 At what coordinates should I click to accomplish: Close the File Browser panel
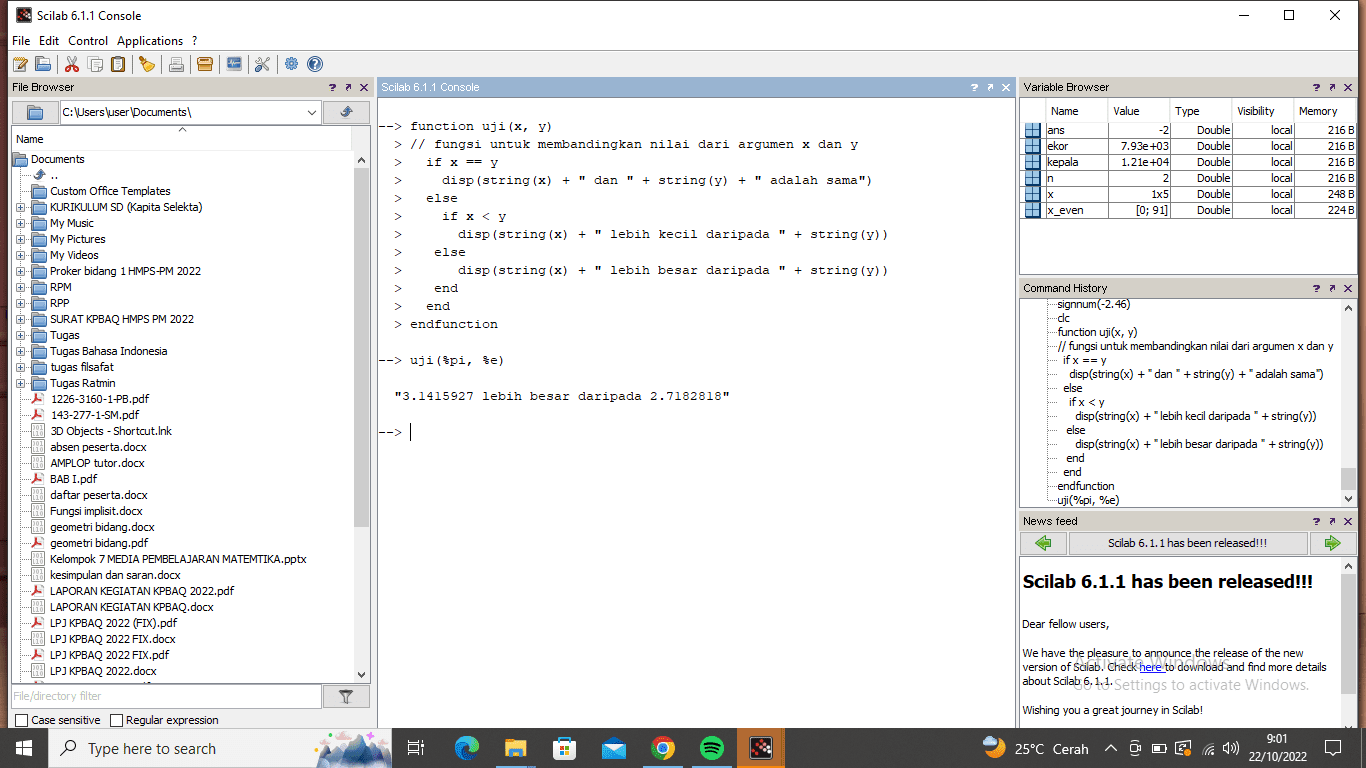pos(364,87)
